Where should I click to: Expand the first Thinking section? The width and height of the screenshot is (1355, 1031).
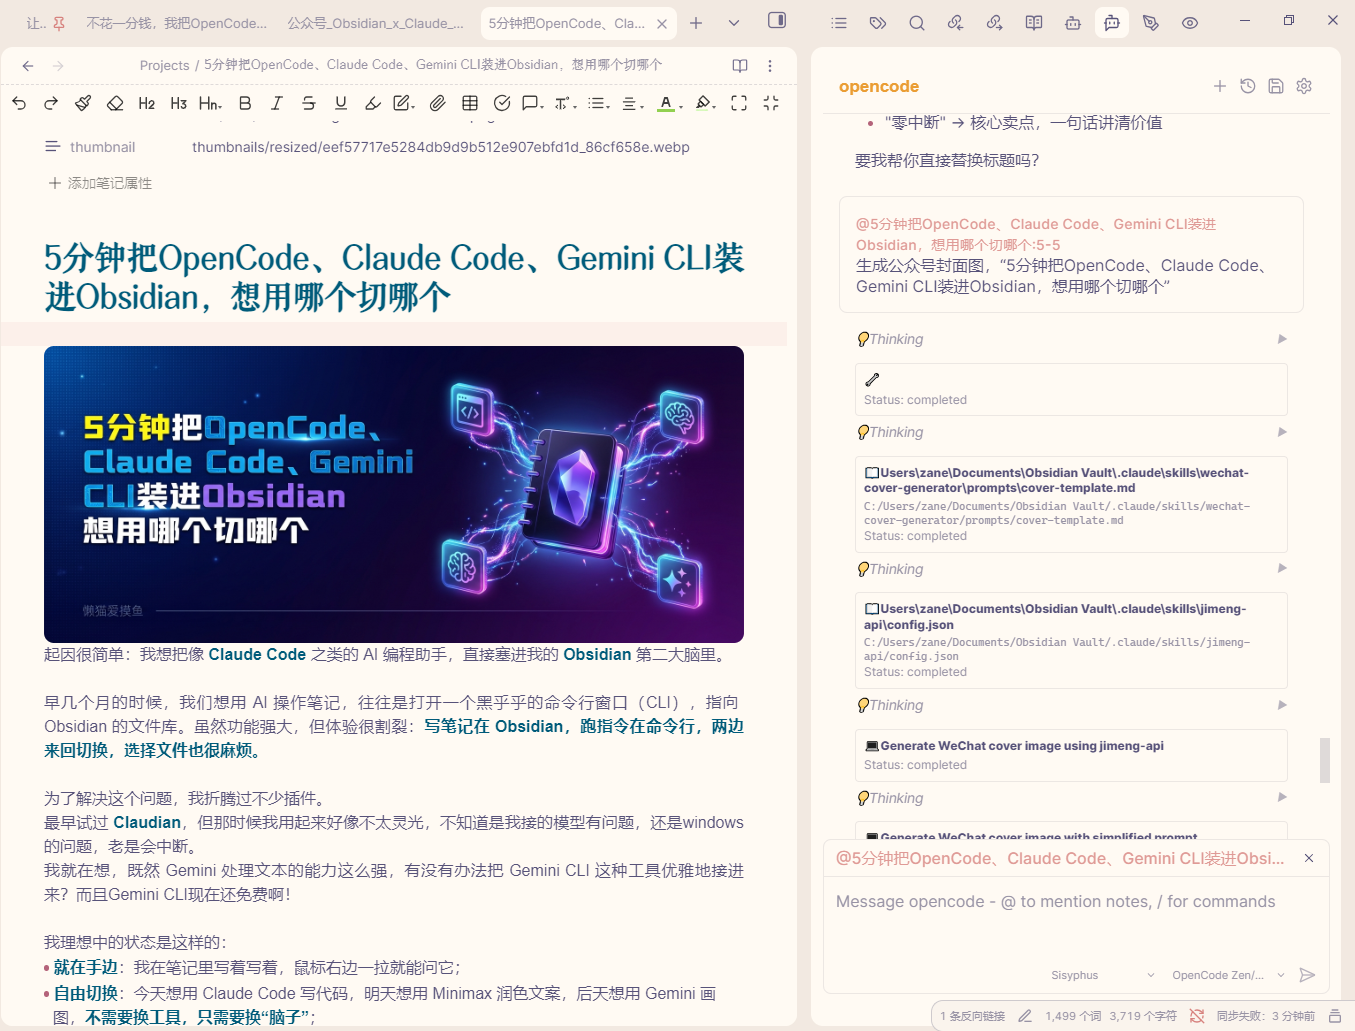(1282, 339)
